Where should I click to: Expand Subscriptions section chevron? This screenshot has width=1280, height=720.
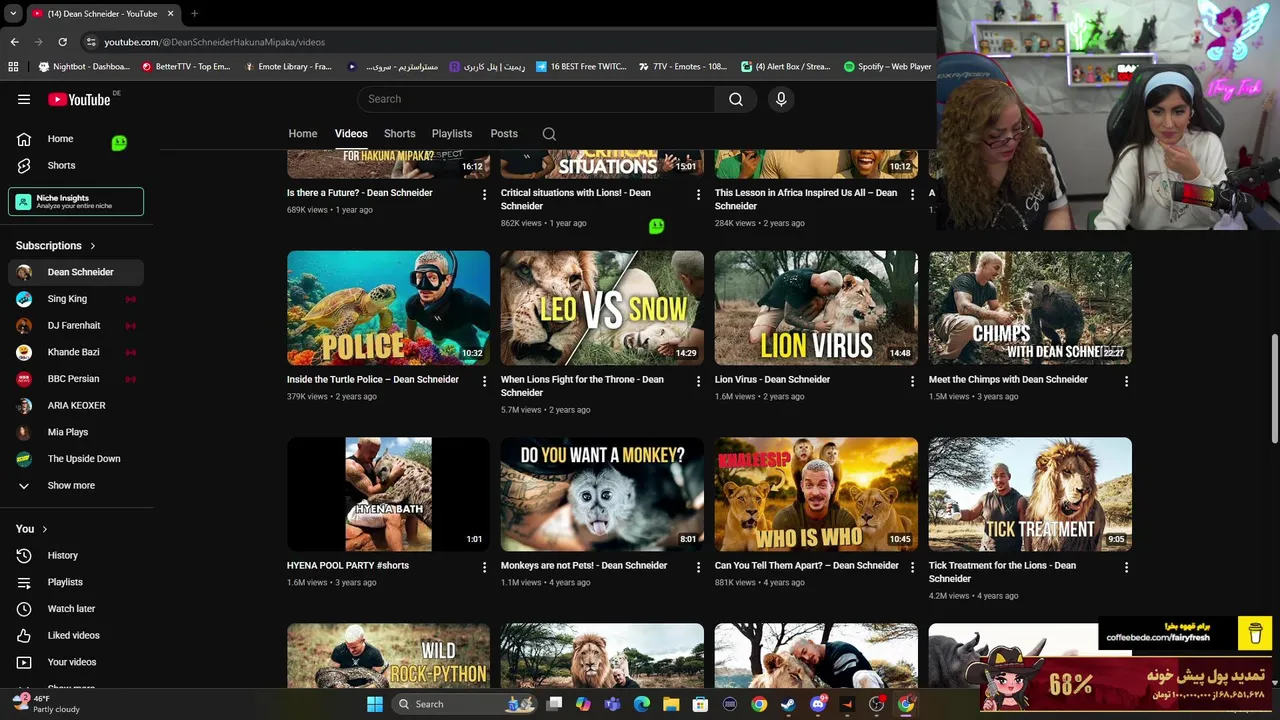coord(93,246)
